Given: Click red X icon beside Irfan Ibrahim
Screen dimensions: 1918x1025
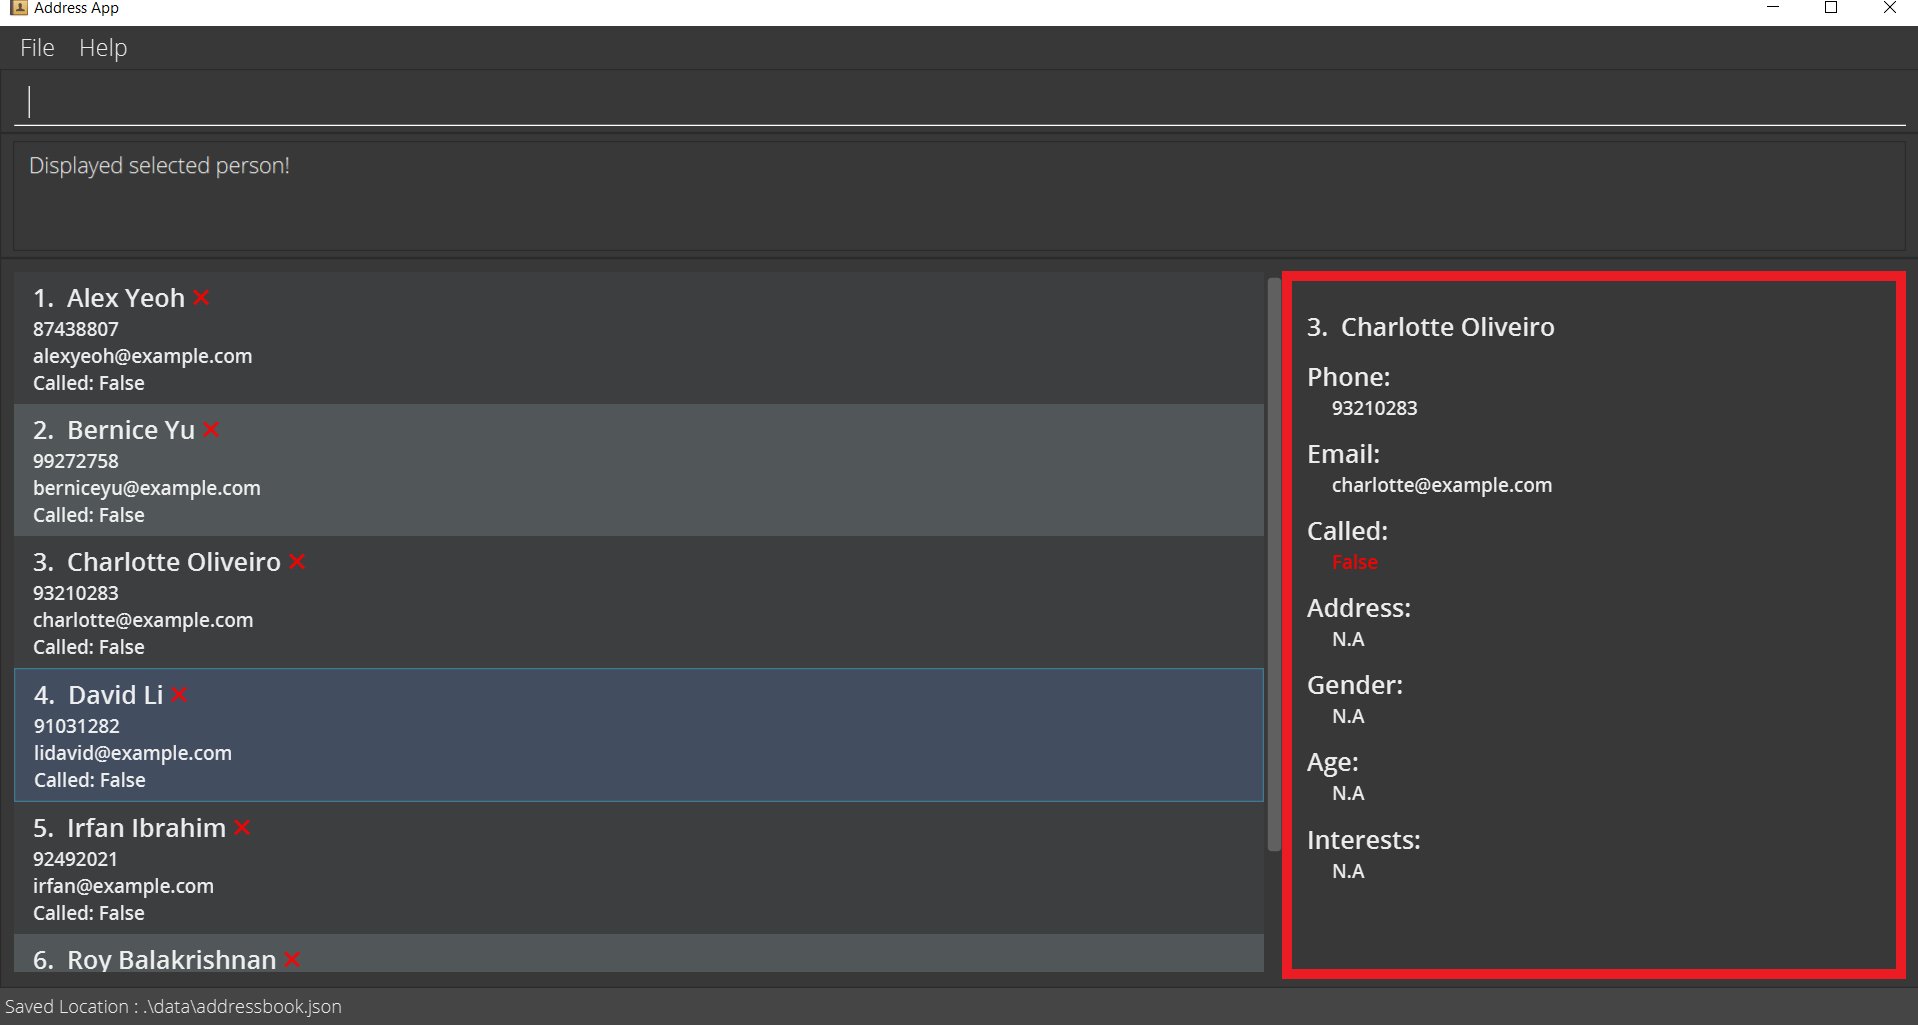Looking at the screenshot, I should point(242,828).
